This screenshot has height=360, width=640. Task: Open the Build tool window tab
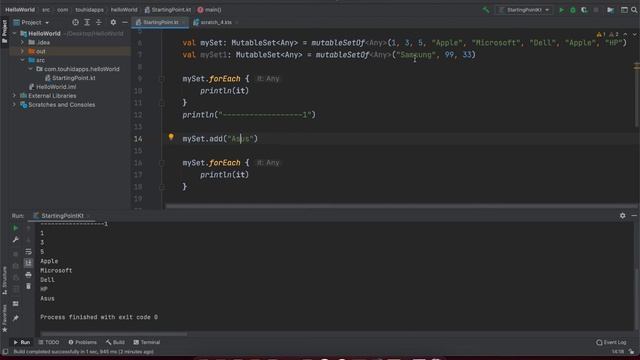[x=115, y=342]
